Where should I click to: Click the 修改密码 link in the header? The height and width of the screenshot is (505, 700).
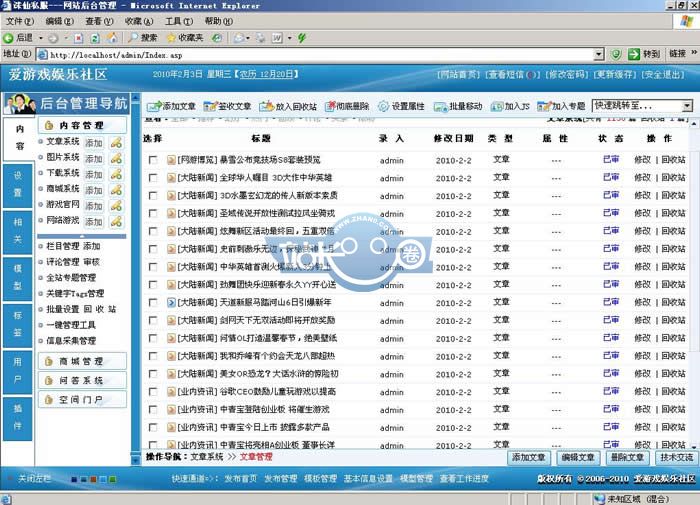[567, 75]
